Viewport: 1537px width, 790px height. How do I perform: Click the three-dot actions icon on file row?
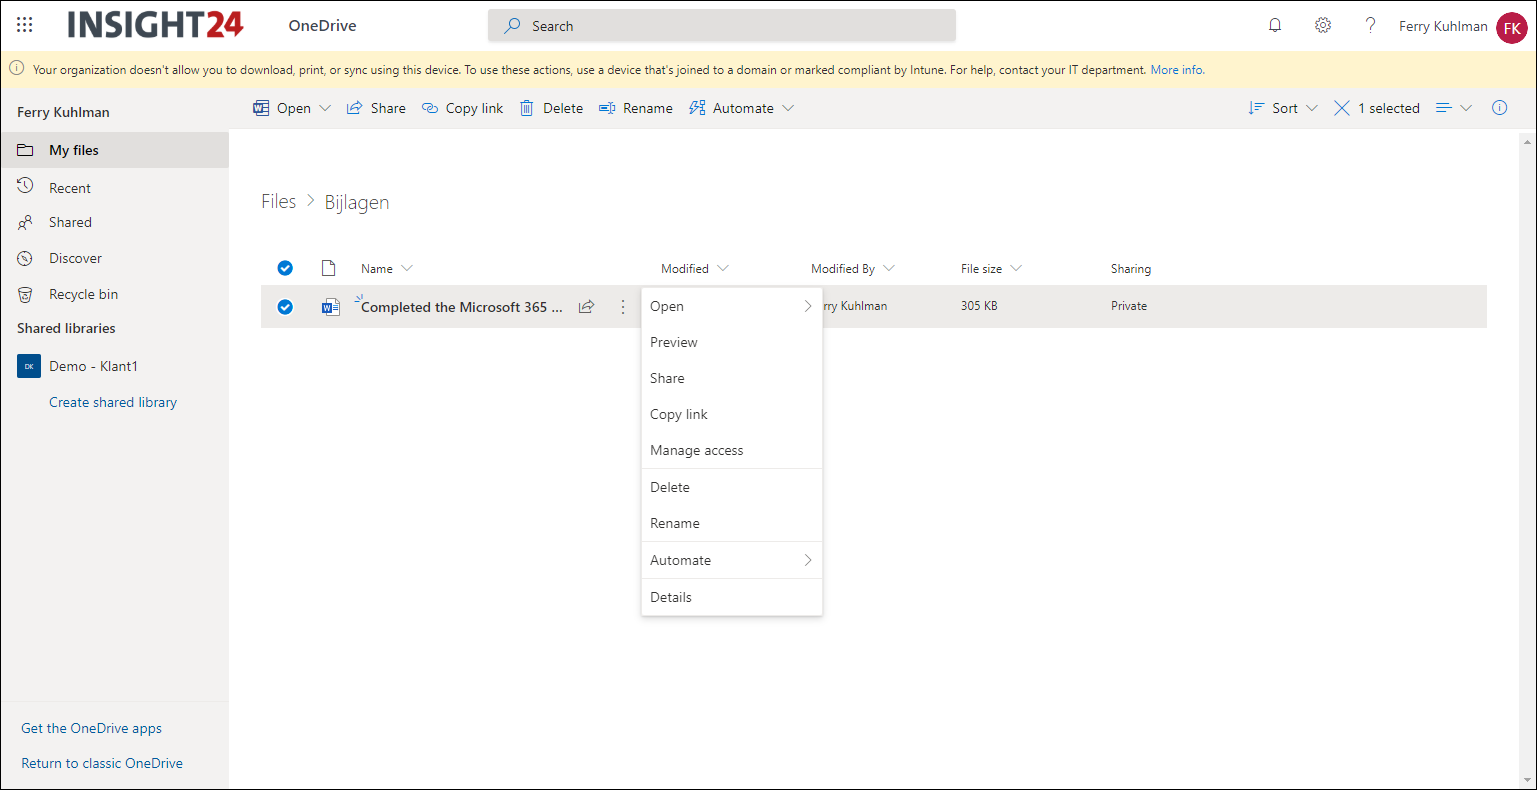coord(623,307)
